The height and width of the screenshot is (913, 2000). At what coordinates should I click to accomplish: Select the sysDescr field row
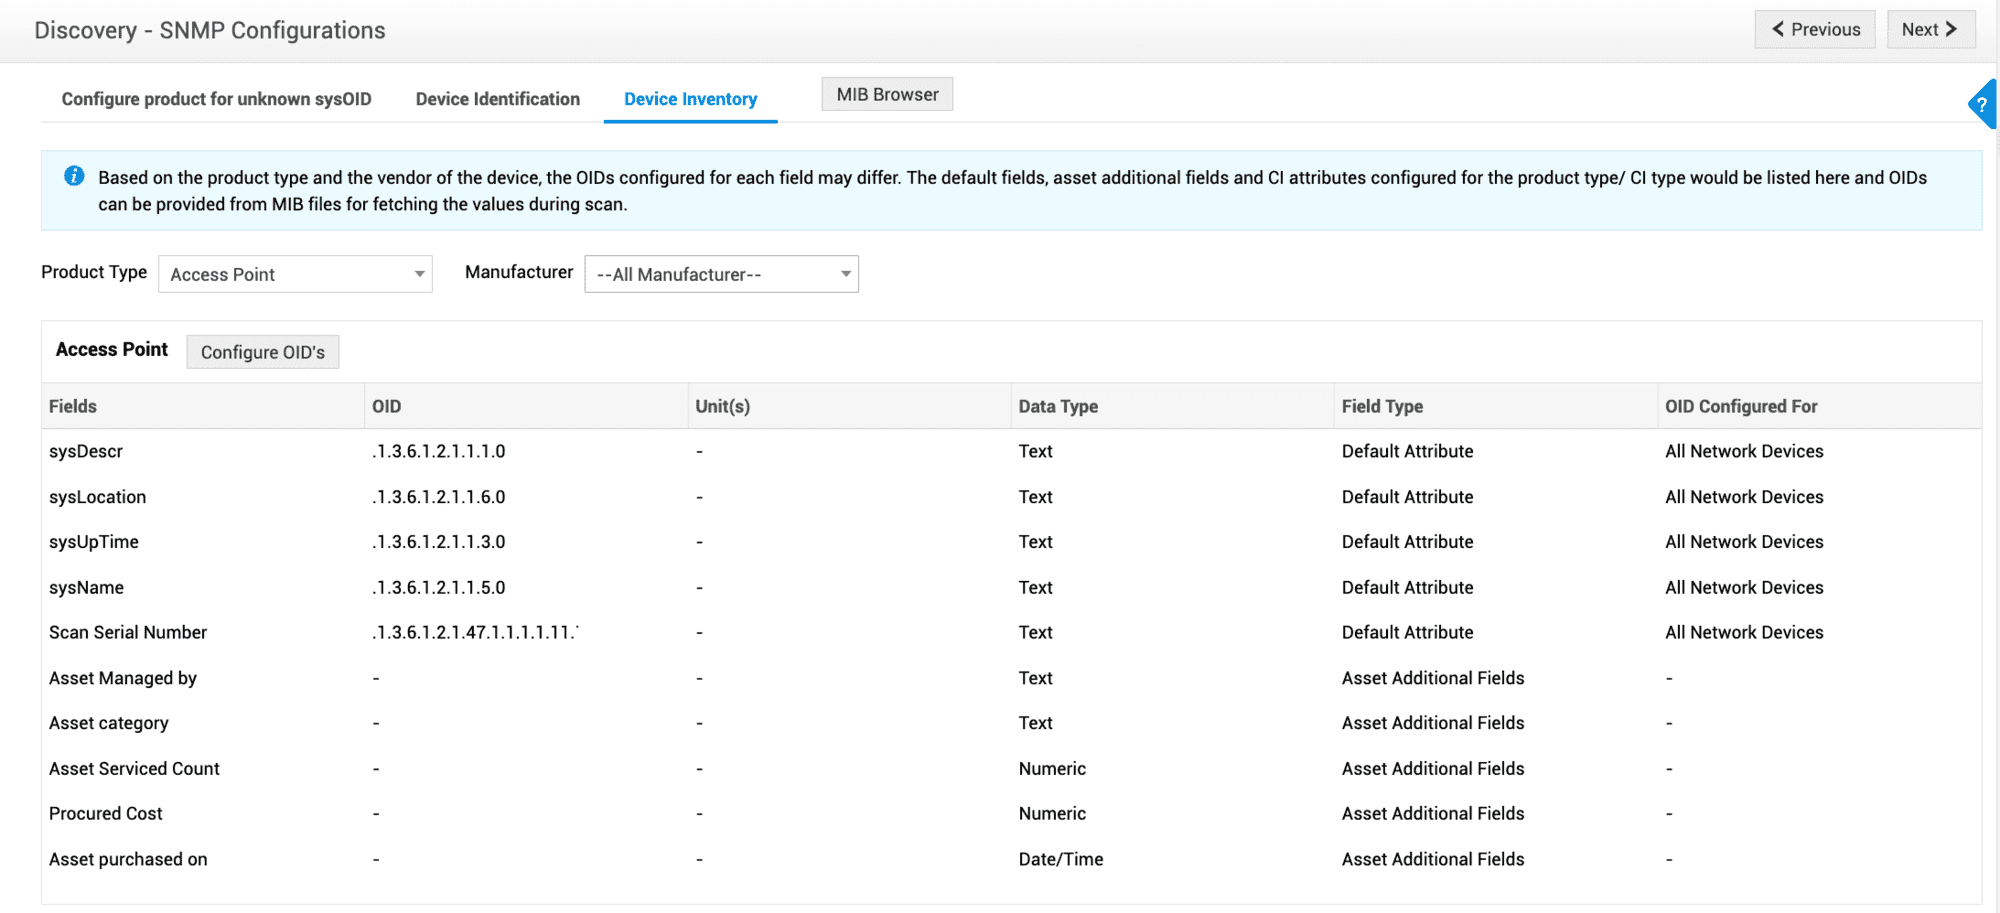point(86,451)
